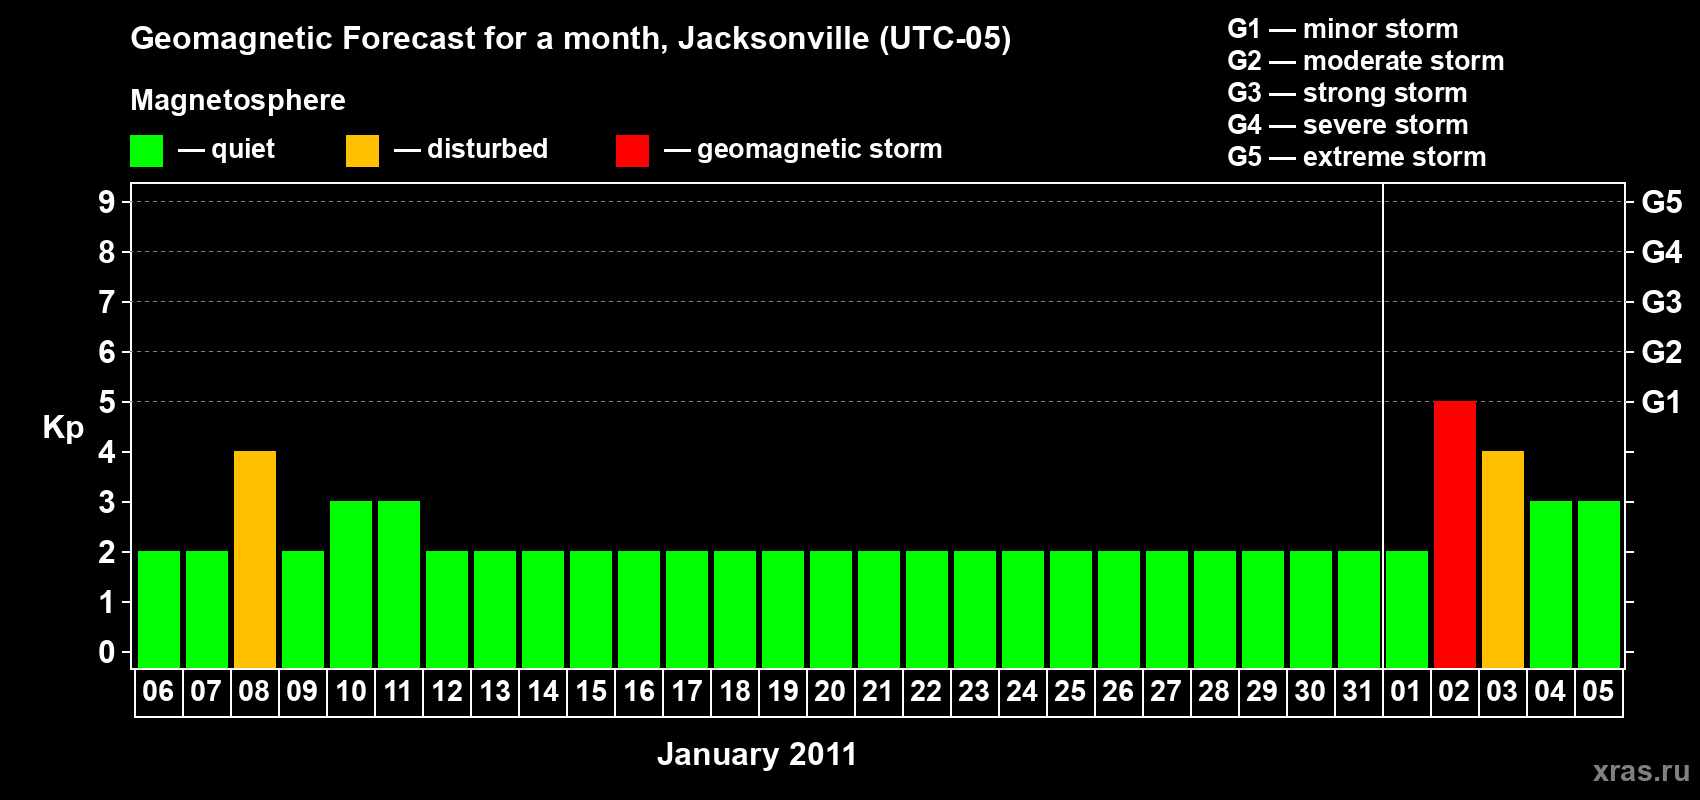Click the green bar above day 10
The image size is (1700, 800).
tap(351, 584)
